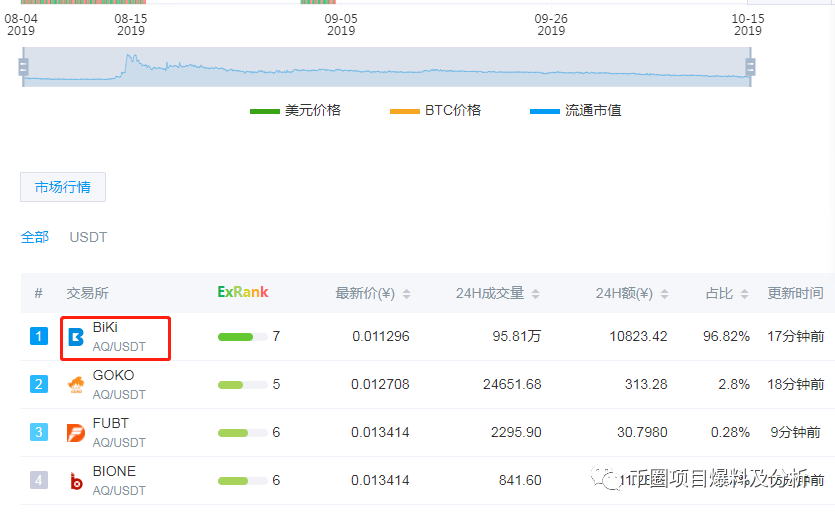835x514 pixels.
Task: Click the 交易所 column header
Action: tap(87, 293)
